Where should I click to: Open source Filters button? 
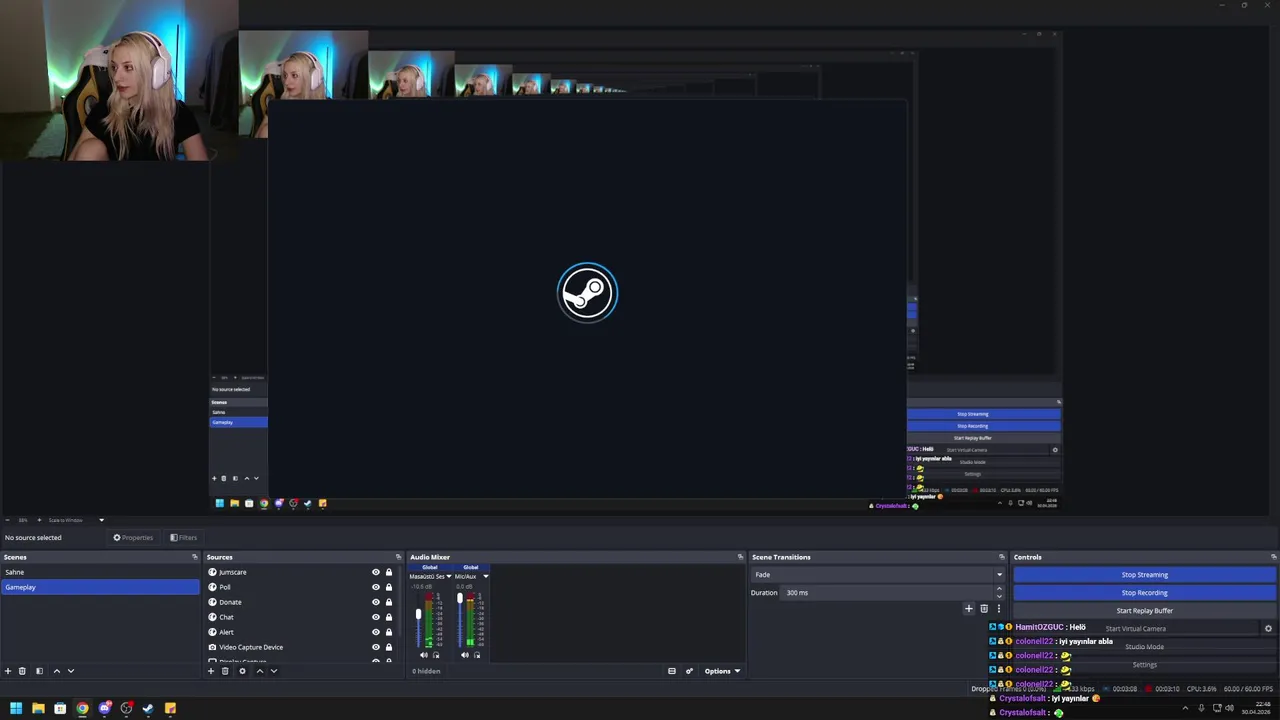click(x=184, y=538)
